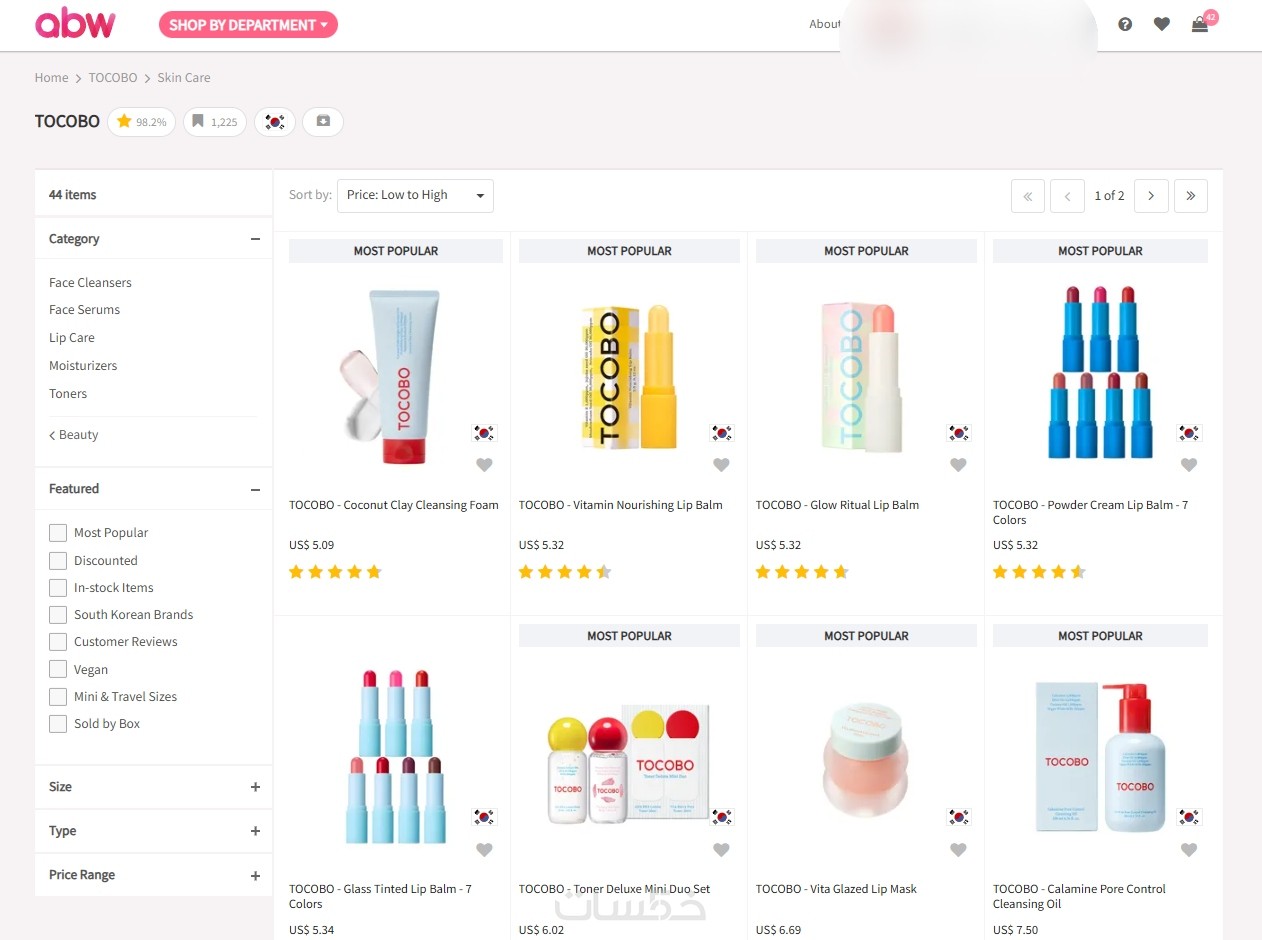Favorite the Glow Ritual Lip Balm heart

(958, 465)
